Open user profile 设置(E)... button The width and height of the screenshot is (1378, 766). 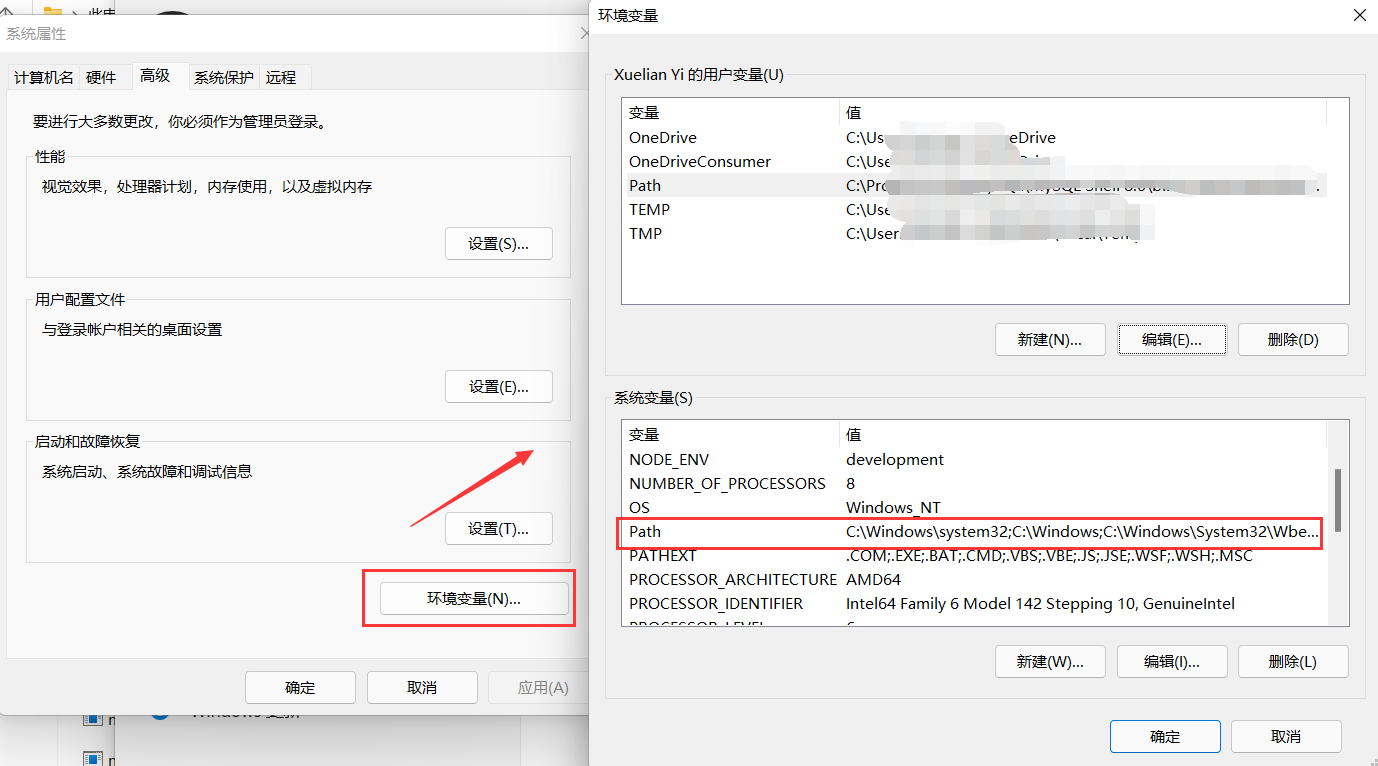click(498, 387)
